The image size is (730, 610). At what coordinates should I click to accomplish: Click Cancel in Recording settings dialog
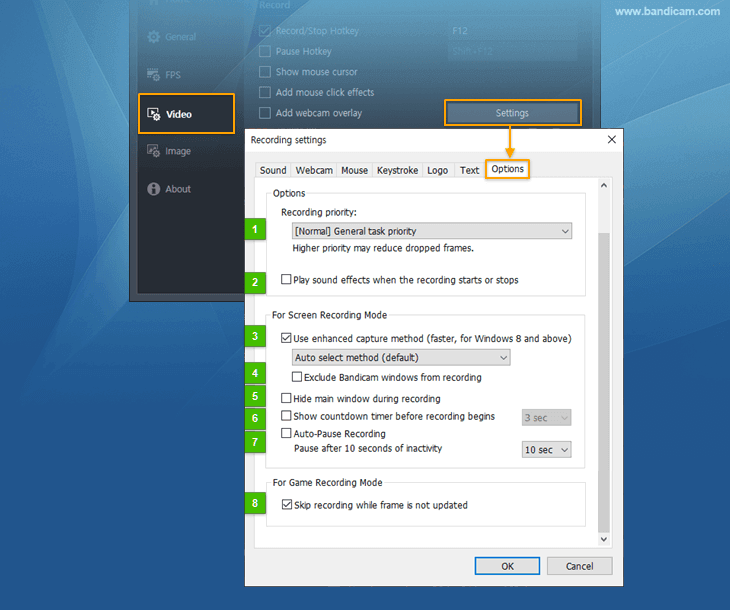(579, 566)
